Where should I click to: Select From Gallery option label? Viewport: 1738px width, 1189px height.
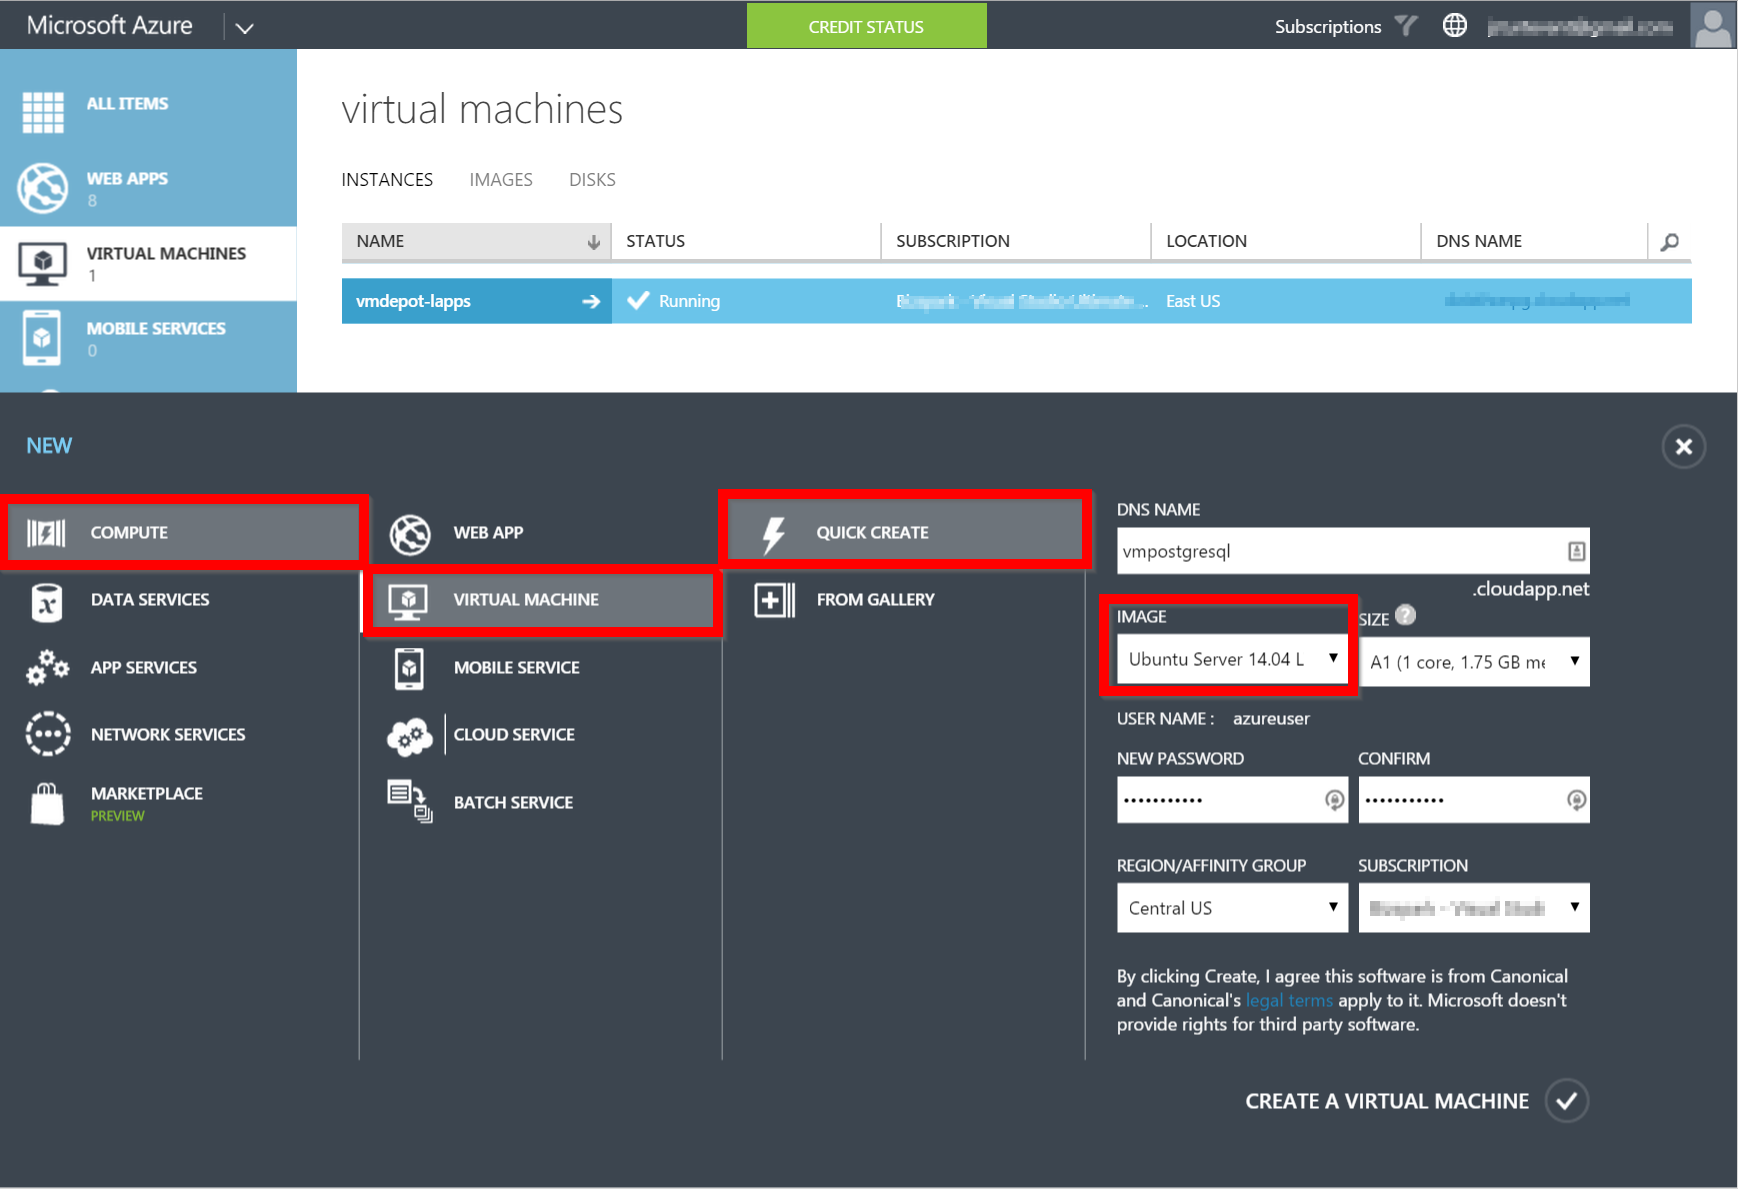875,600
